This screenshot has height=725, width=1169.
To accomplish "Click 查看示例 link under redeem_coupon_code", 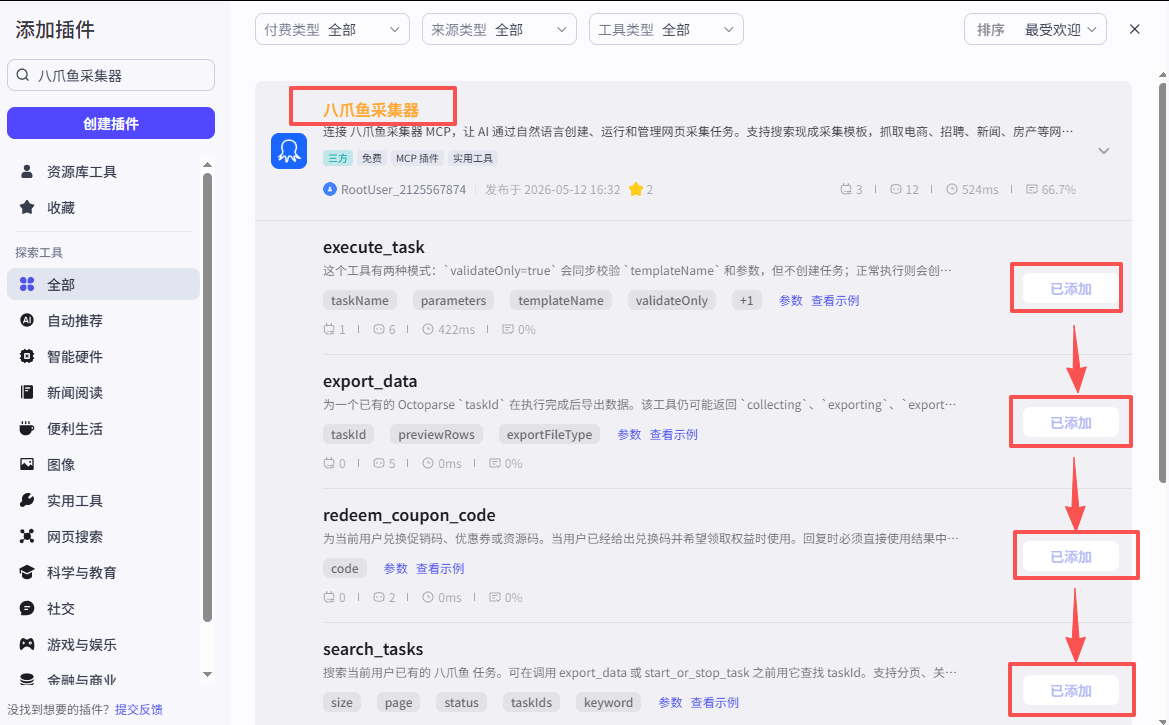I will 440,568.
